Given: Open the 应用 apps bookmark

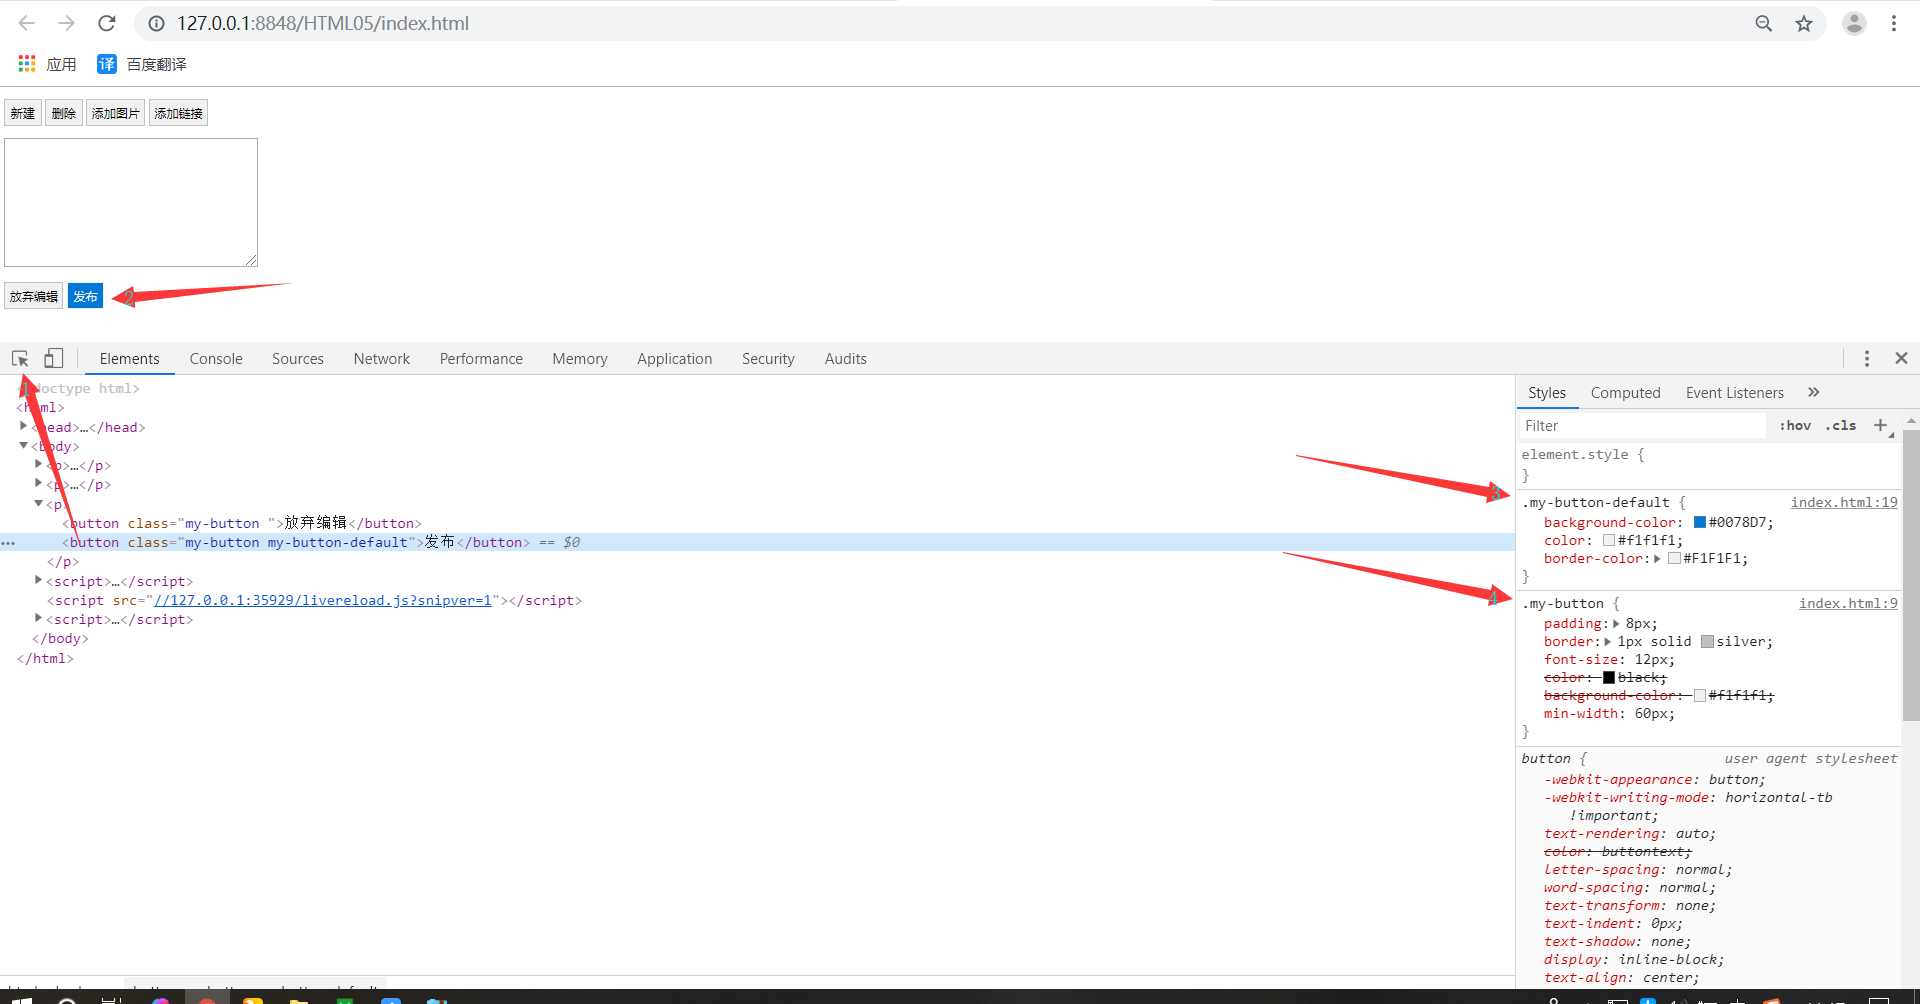Looking at the screenshot, I should [47, 64].
